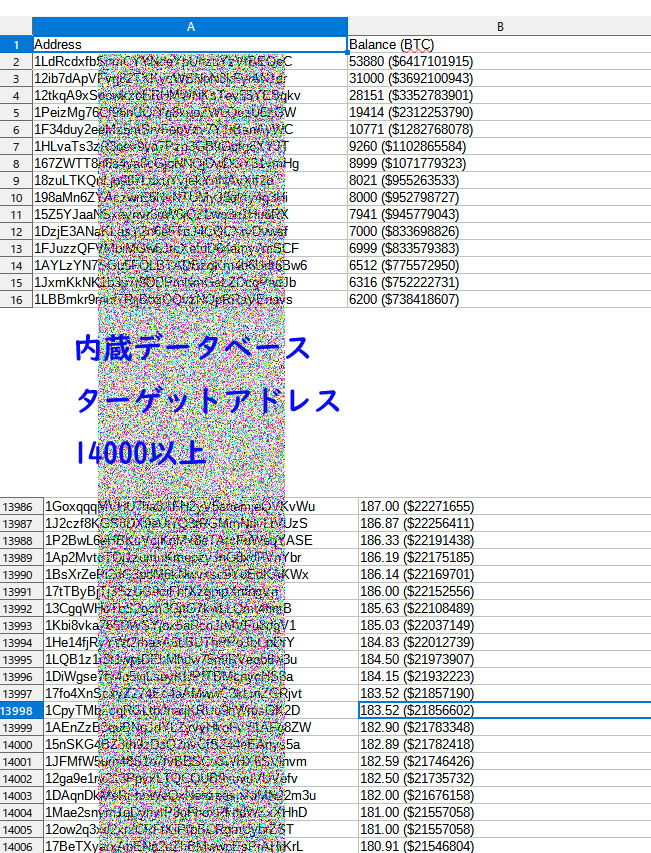
Task: Select the cell with 8000 ($952798727)
Action: click(499, 197)
